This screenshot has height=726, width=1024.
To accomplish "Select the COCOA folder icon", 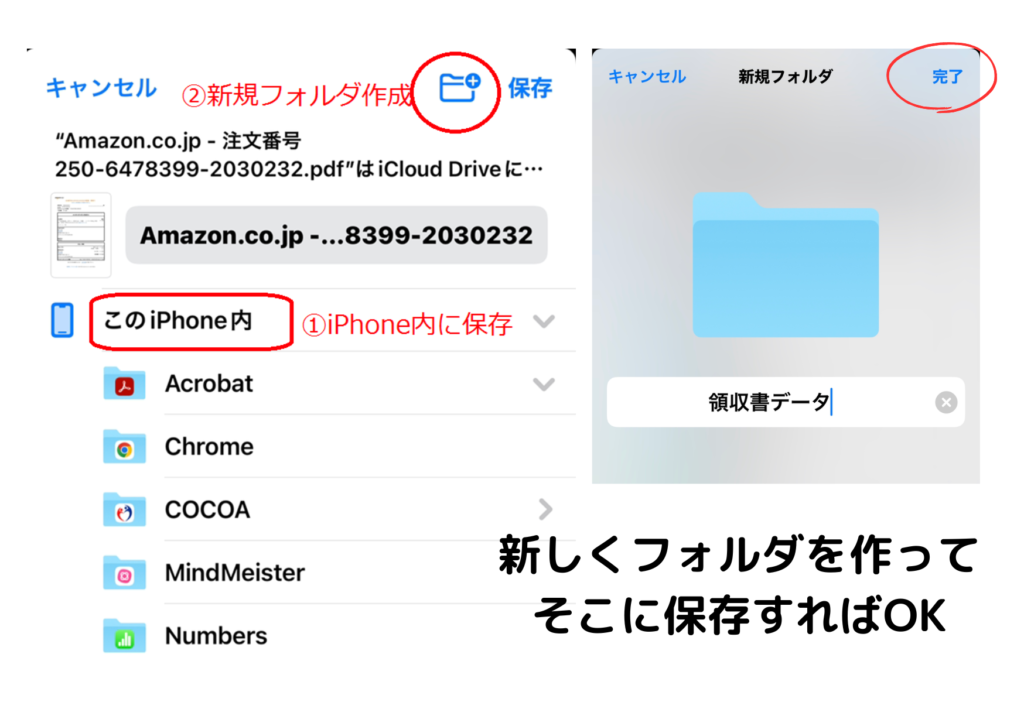I will [x=124, y=510].
